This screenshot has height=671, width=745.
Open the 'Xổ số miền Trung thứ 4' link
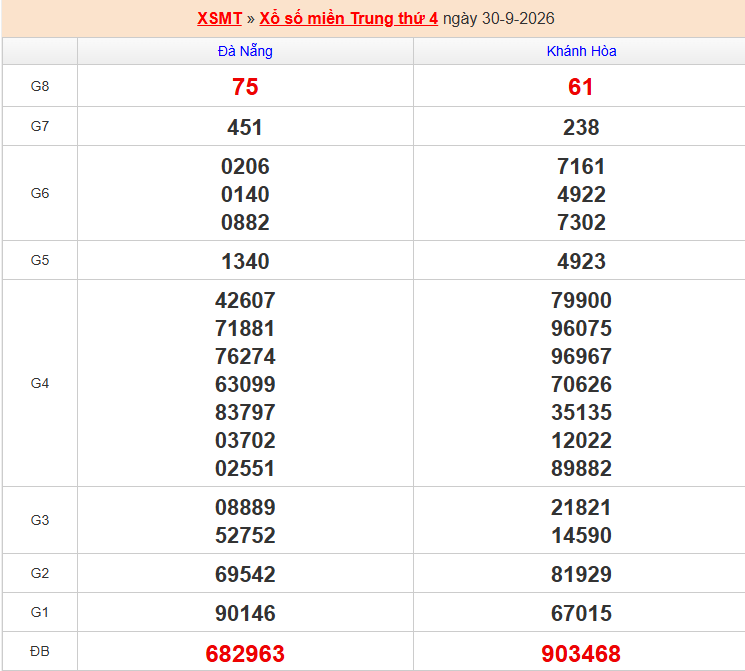tap(349, 19)
